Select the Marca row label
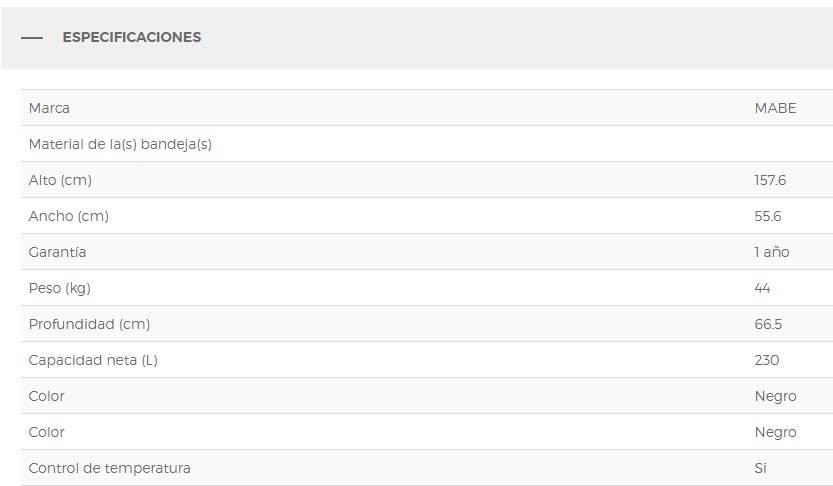 (x=49, y=108)
